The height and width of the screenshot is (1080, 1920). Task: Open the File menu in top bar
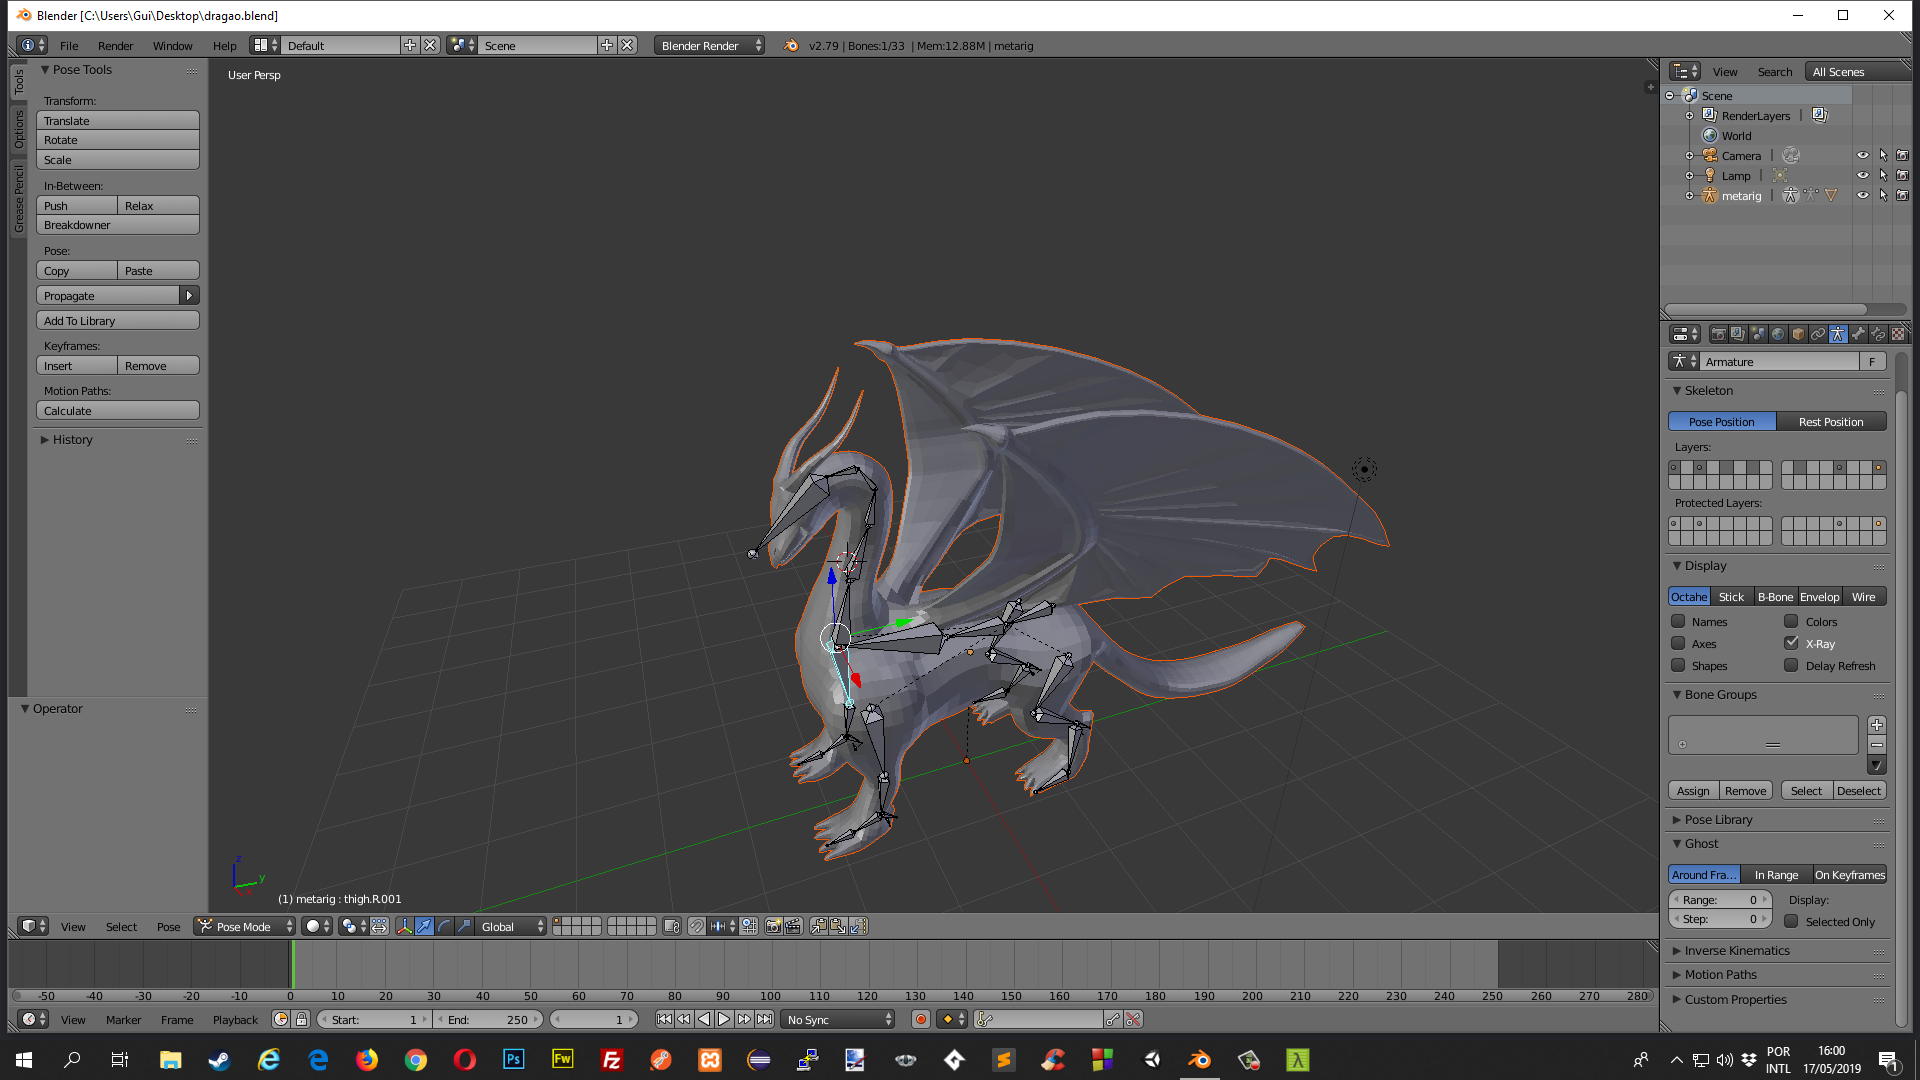tap(67, 44)
